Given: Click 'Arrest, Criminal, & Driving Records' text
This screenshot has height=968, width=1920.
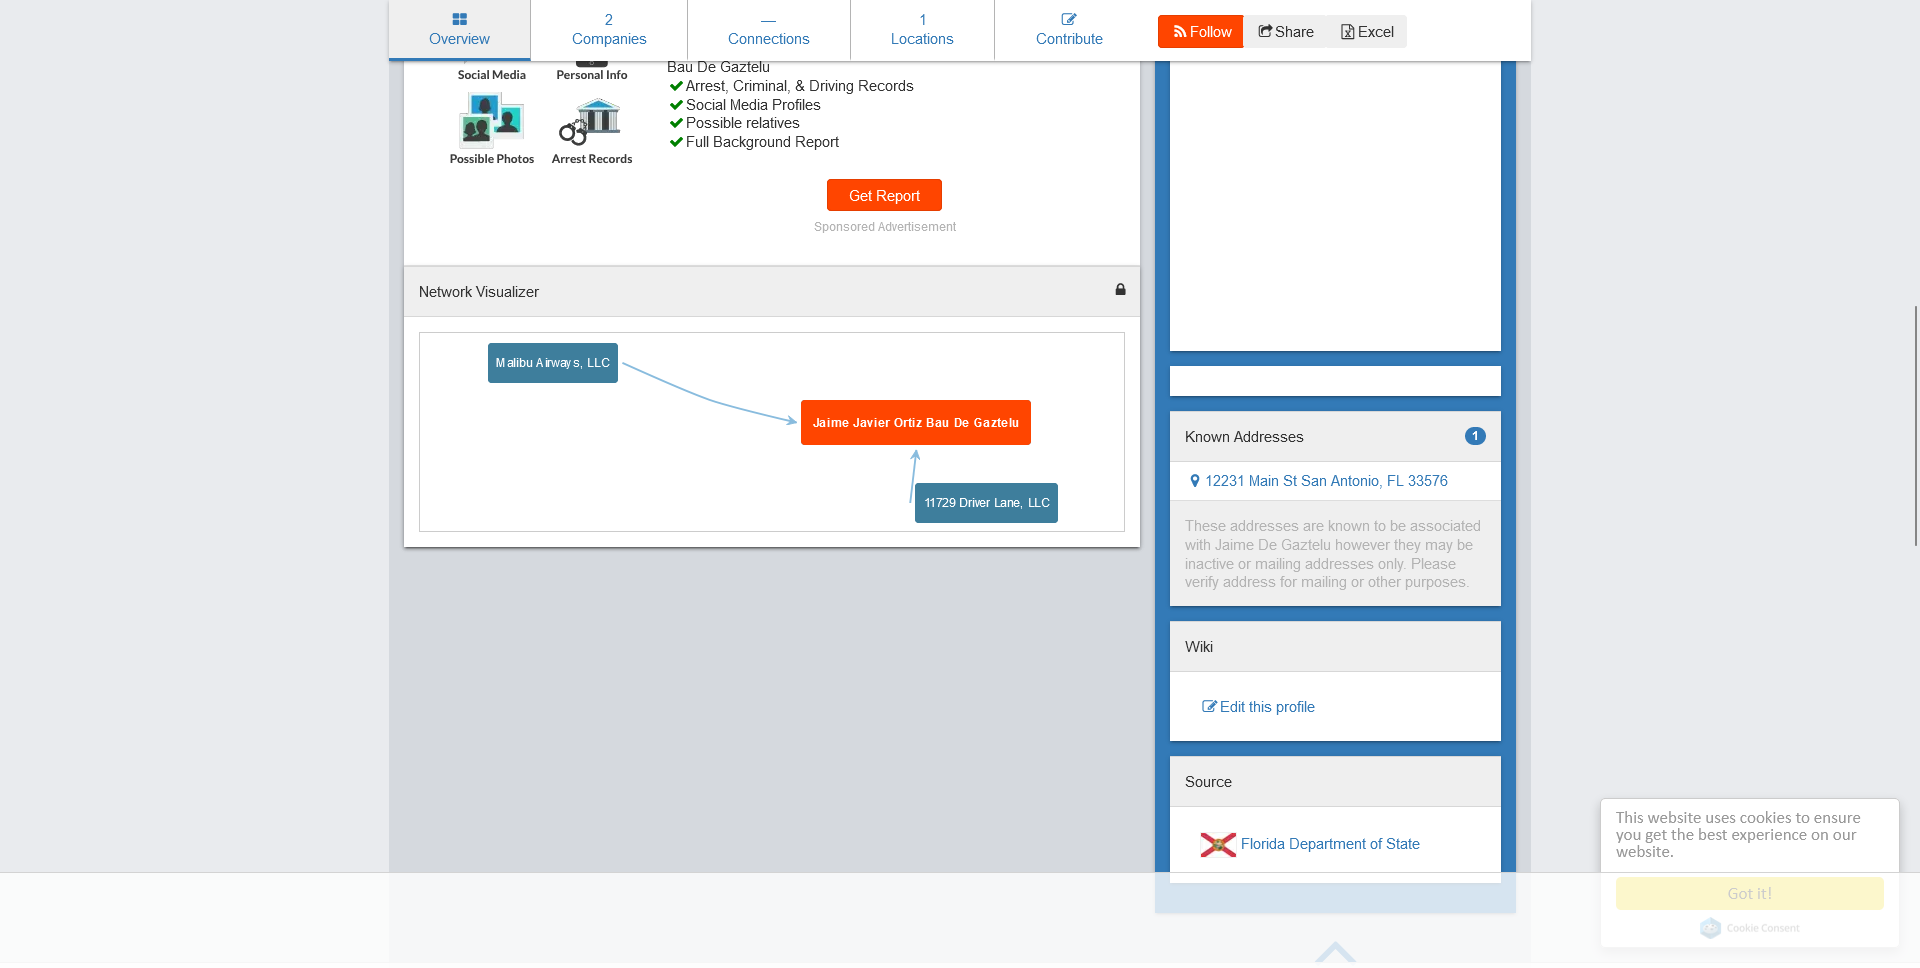Looking at the screenshot, I should coord(799,86).
